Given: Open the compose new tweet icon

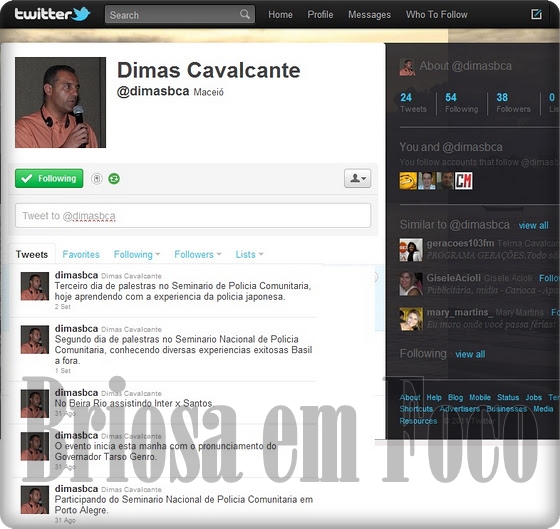Looking at the screenshot, I should click(x=536, y=14).
